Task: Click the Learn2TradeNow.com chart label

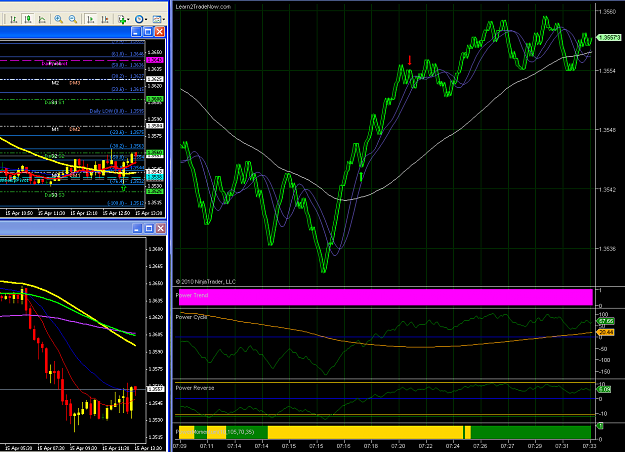Action: click(x=203, y=7)
